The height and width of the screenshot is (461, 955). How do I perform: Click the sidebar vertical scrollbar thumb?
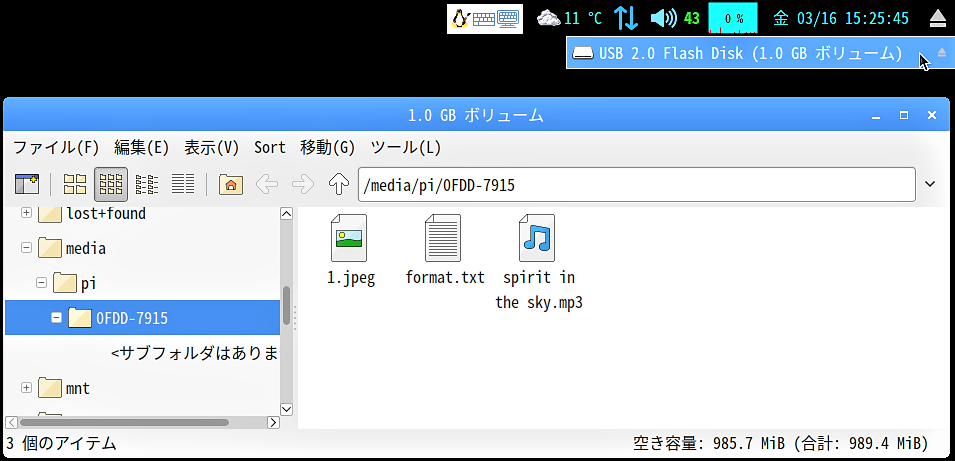click(x=286, y=306)
